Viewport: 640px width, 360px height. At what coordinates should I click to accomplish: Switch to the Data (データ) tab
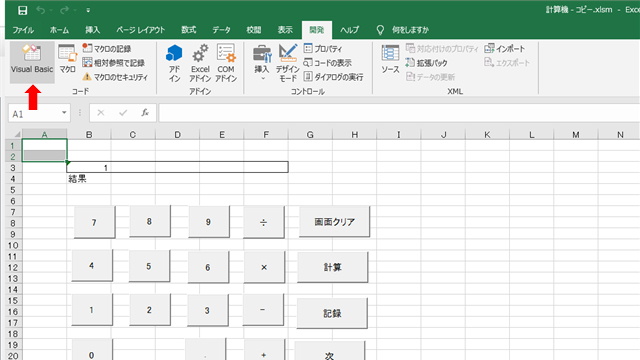[221, 30]
